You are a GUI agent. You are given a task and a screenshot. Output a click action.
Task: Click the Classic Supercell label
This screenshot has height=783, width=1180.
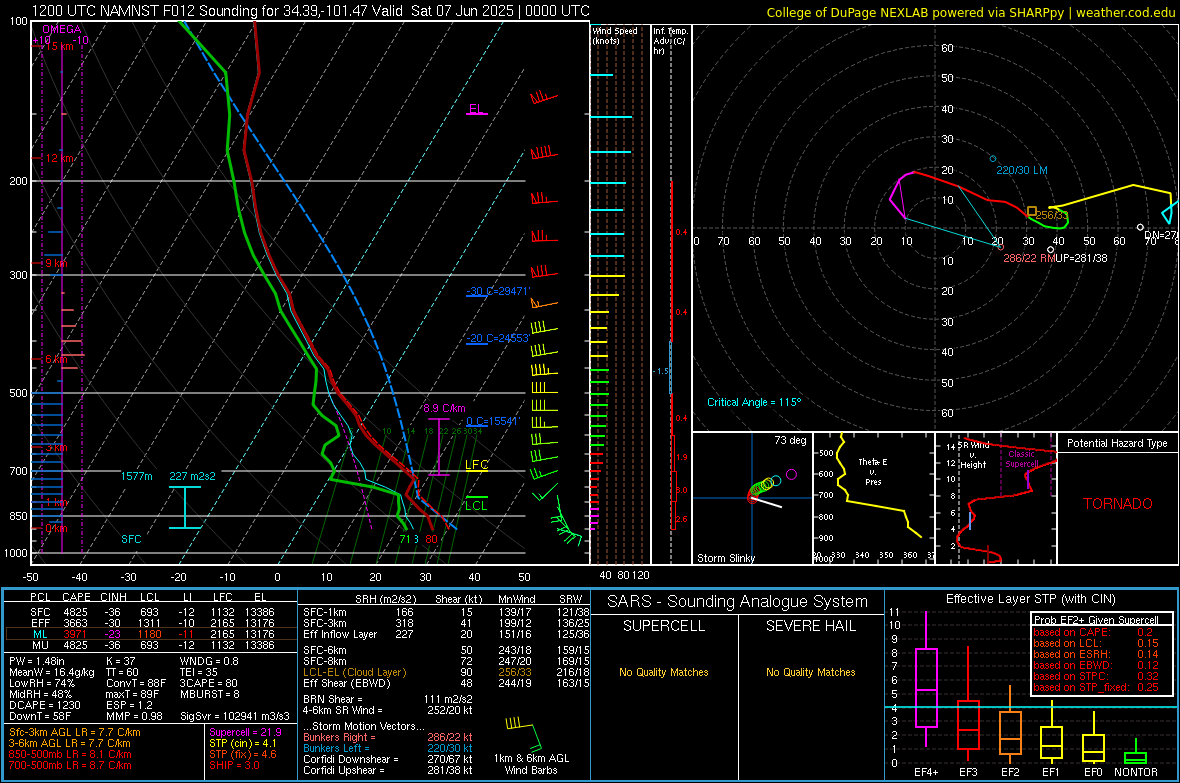pyautogui.click(x=1021, y=459)
